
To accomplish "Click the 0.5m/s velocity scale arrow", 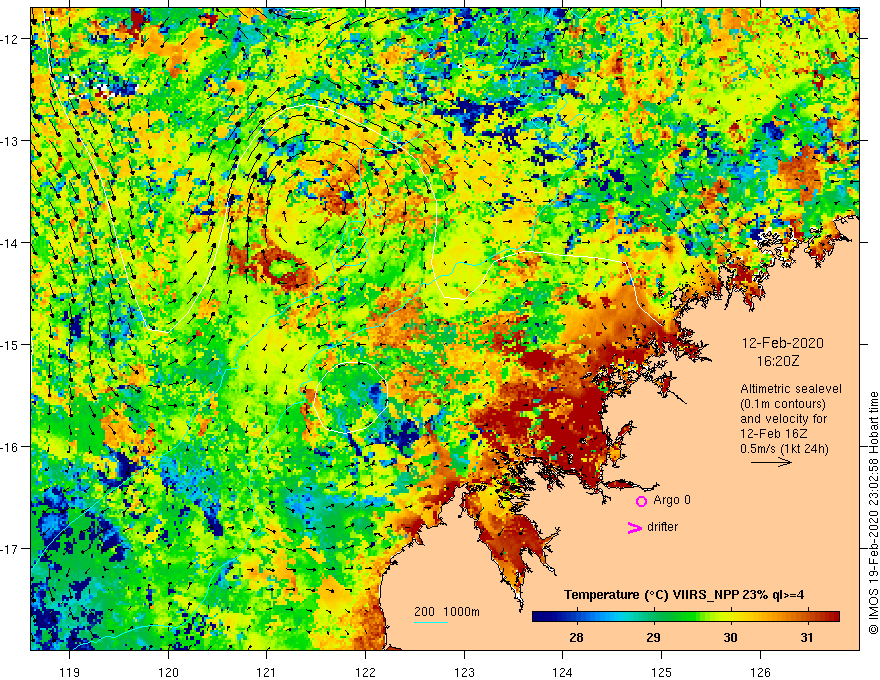I will point(771,462).
